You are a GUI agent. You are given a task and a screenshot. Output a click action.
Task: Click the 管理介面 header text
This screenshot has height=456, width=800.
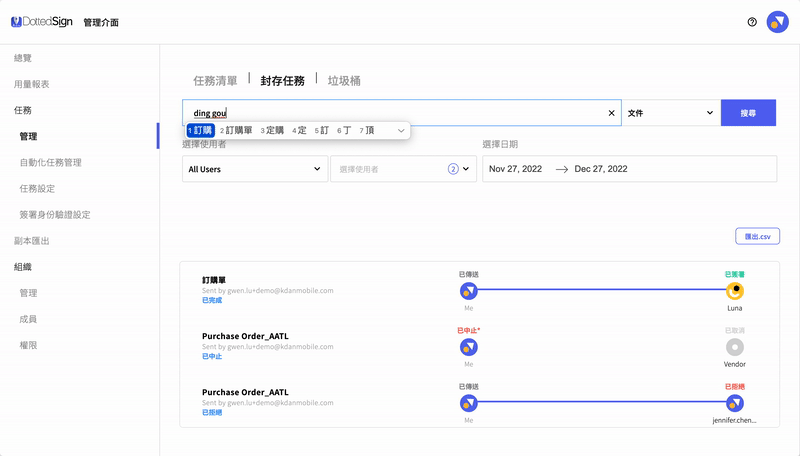pos(101,22)
